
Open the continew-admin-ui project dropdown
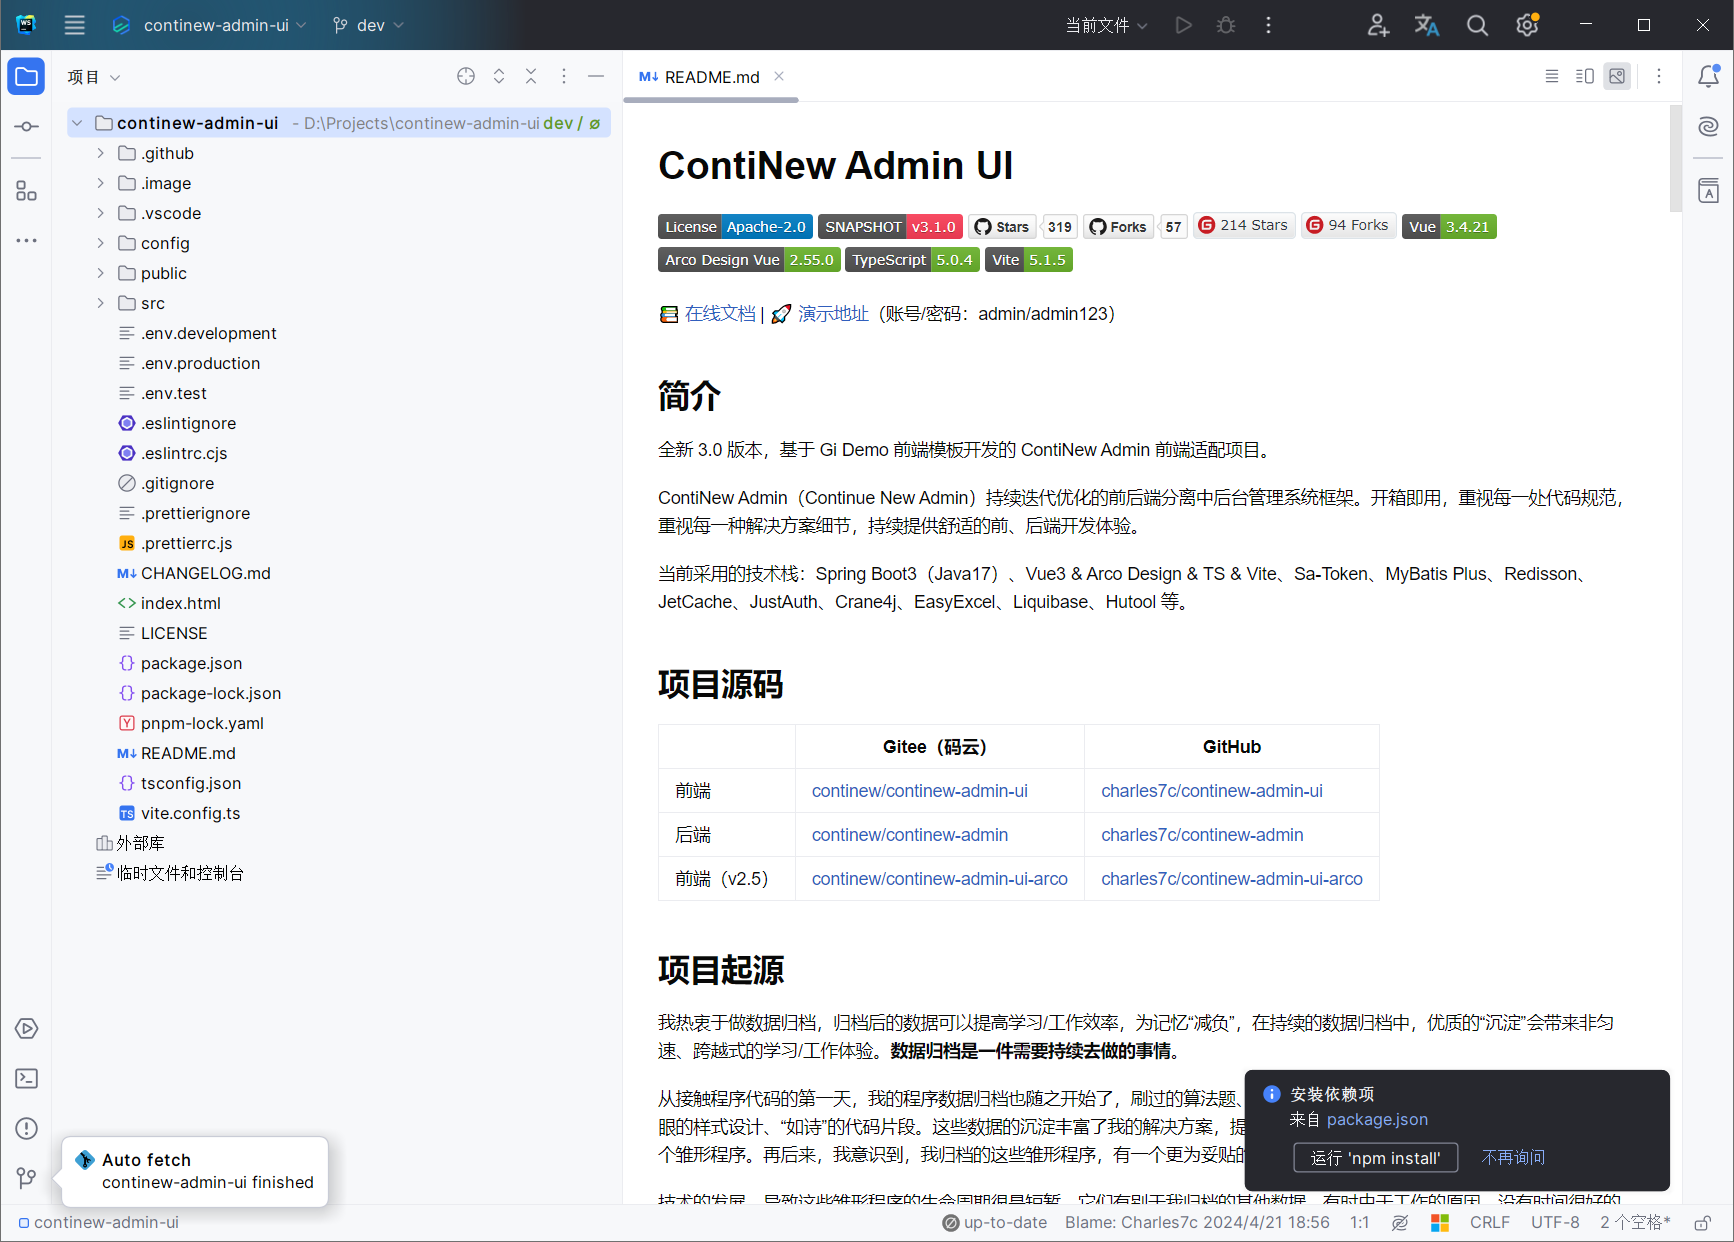coord(210,25)
